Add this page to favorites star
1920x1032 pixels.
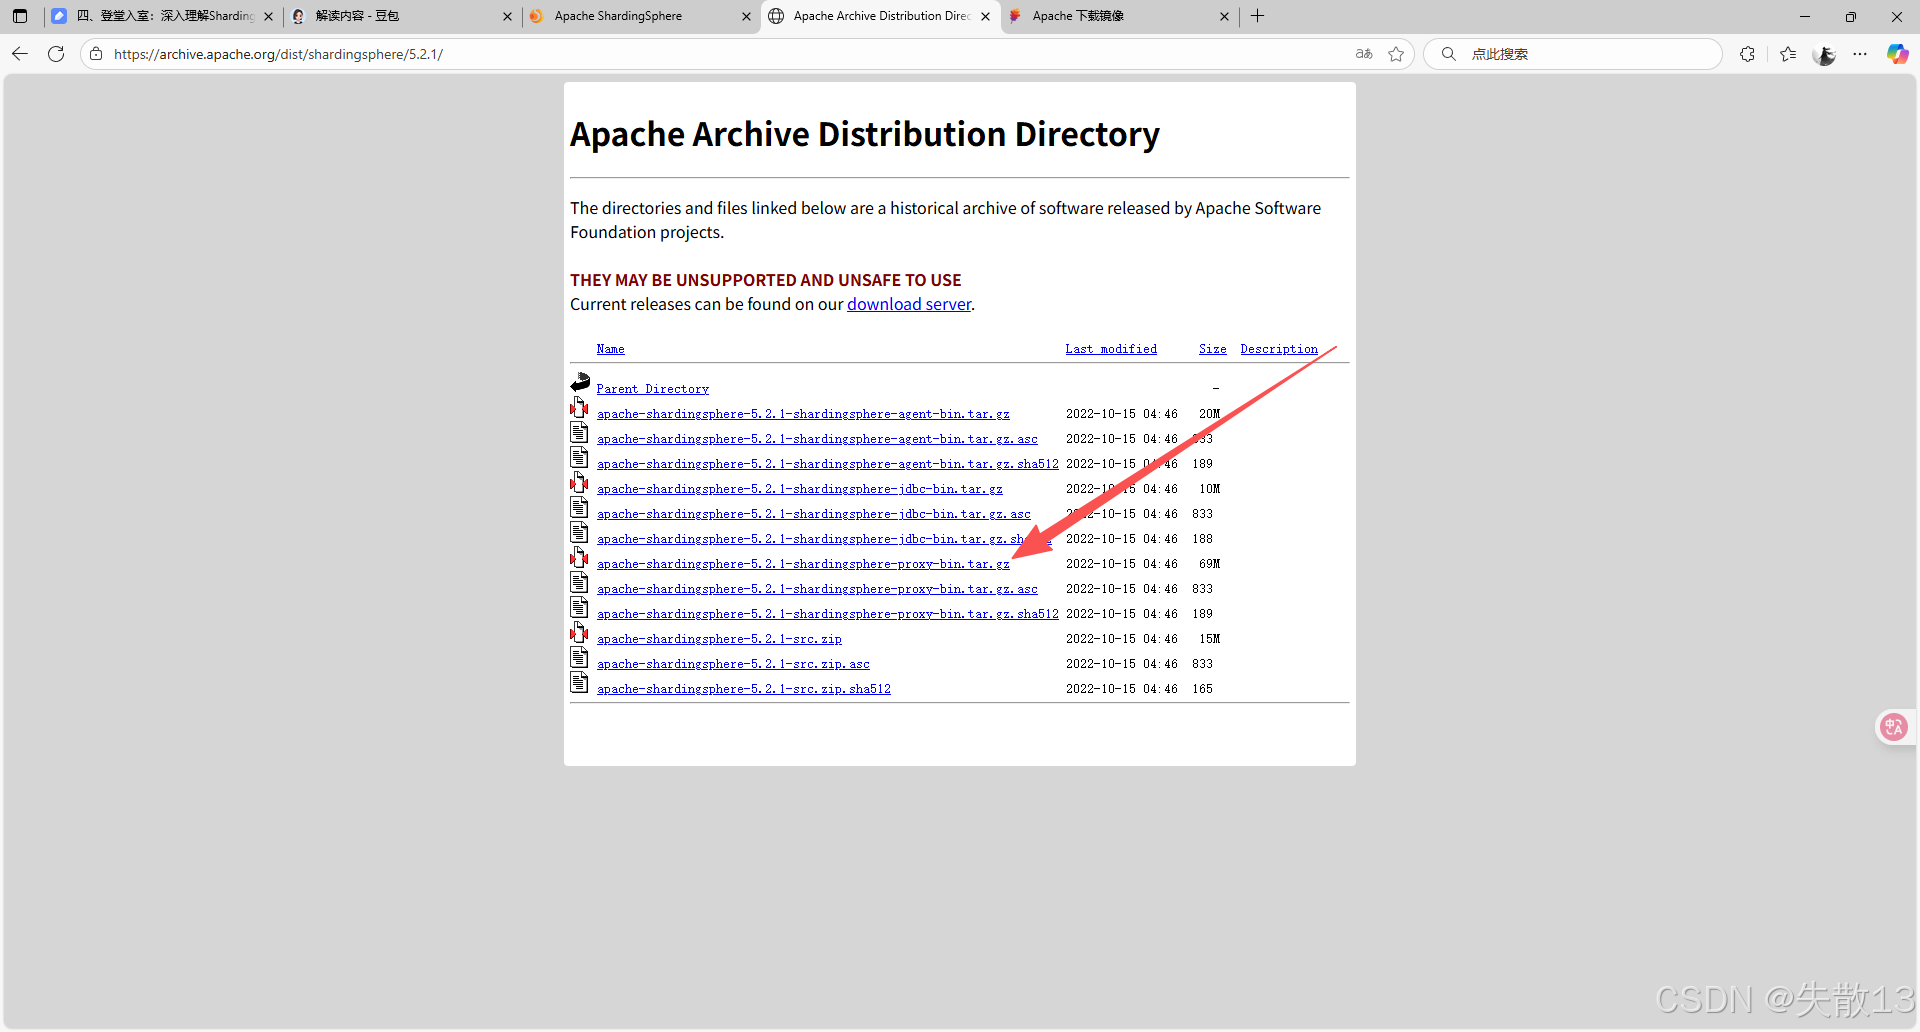[x=1396, y=54]
